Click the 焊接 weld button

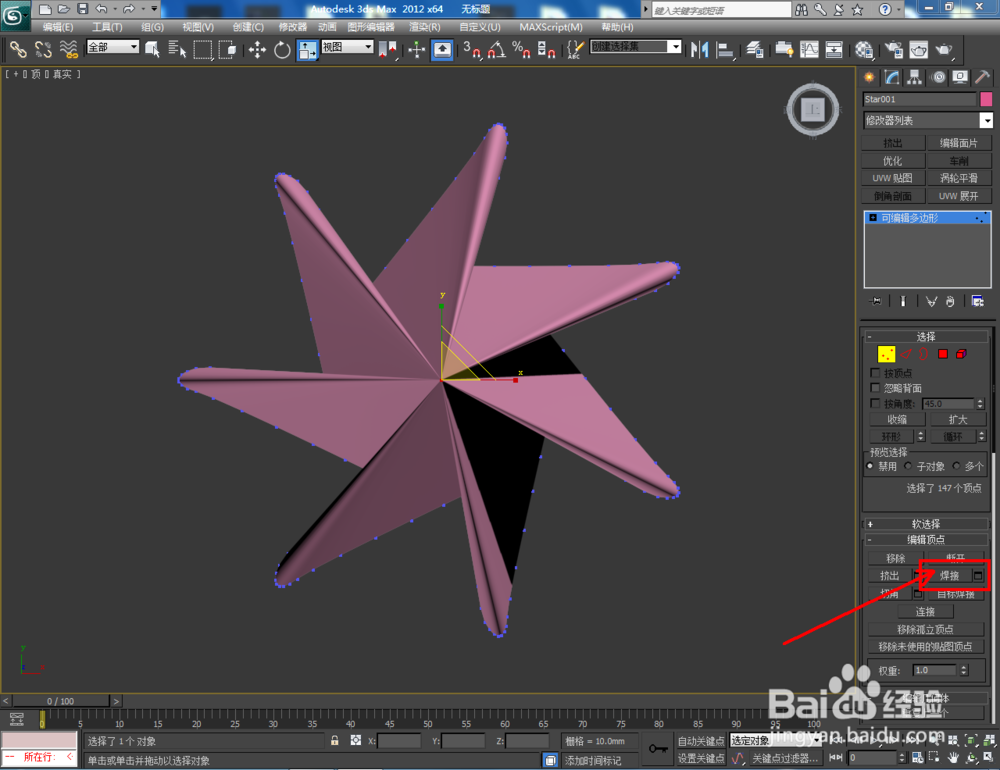click(949, 575)
